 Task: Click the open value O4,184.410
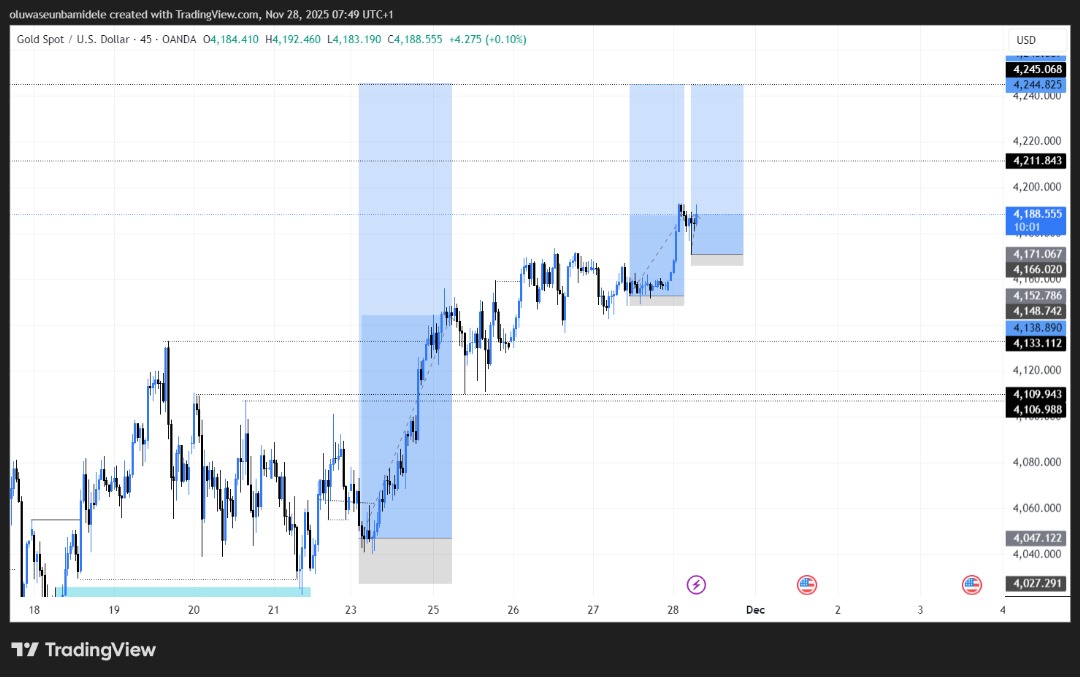[x=231, y=39]
